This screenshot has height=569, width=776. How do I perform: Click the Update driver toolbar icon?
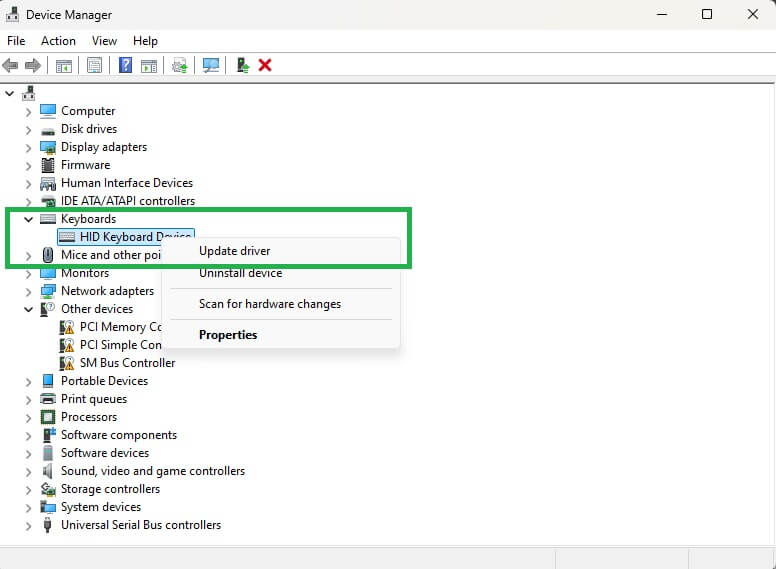pos(180,65)
